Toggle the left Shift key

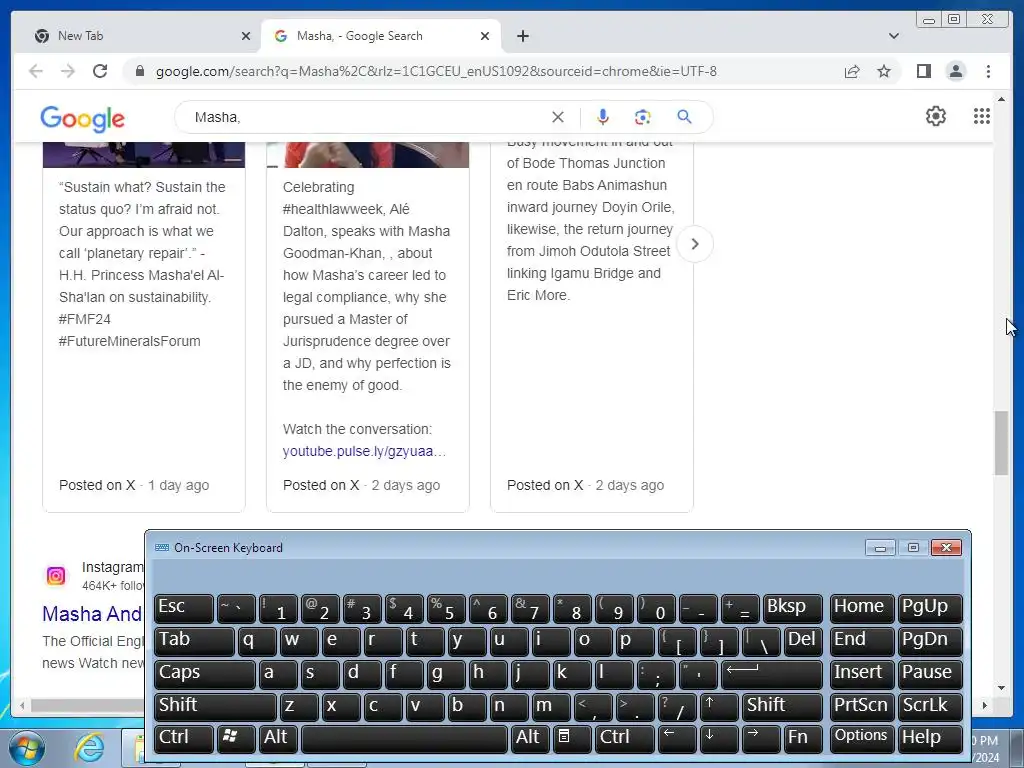(216, 706)
